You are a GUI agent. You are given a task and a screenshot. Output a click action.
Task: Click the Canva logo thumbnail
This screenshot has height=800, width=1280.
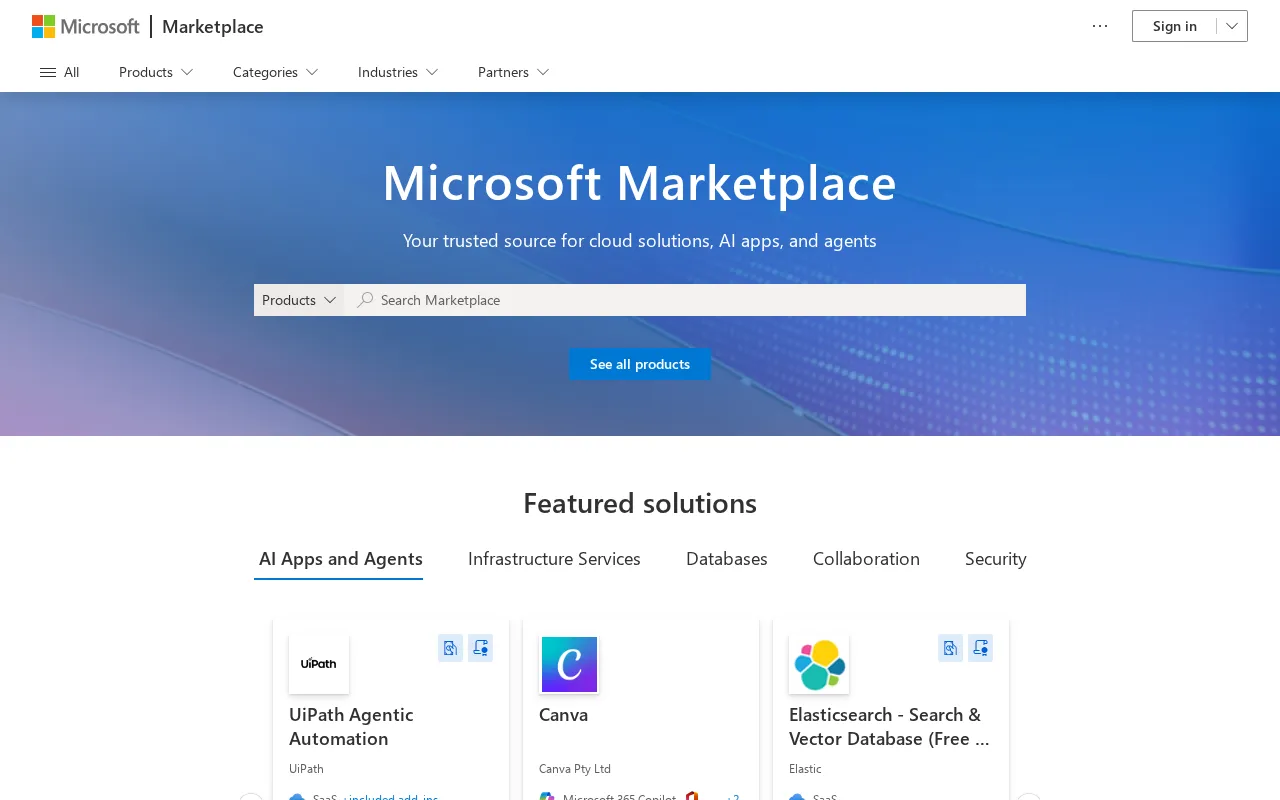point(569,664)
